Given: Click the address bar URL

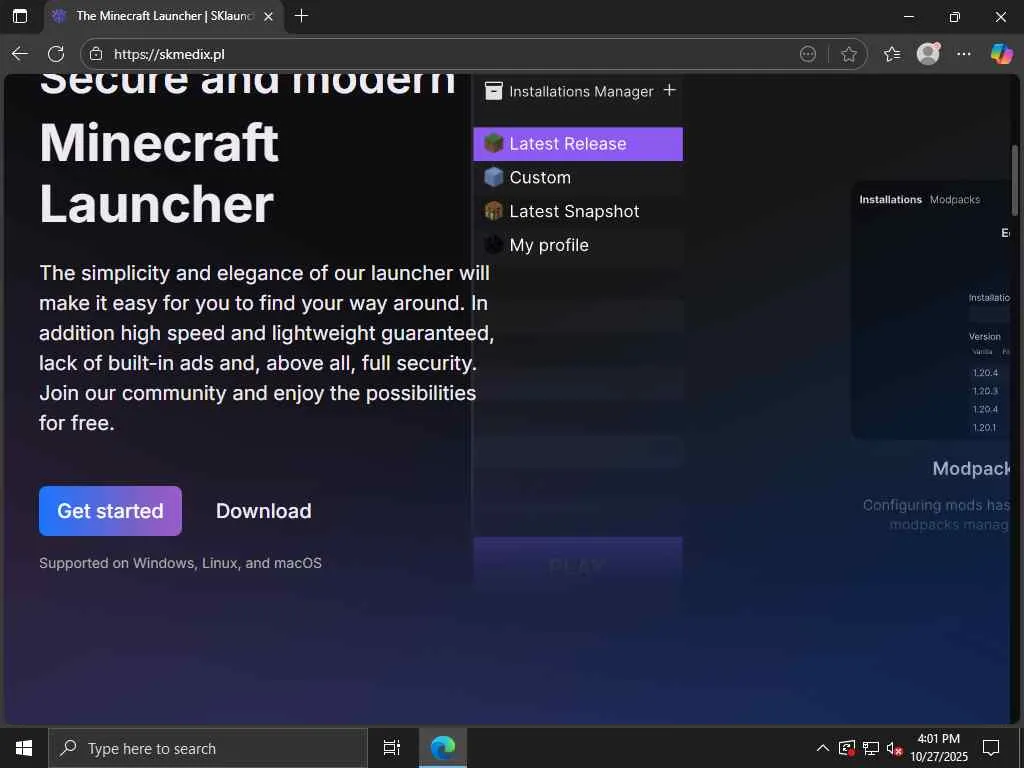Looking at the screenshot, I should pyautogui.click(x=169, y=54).
